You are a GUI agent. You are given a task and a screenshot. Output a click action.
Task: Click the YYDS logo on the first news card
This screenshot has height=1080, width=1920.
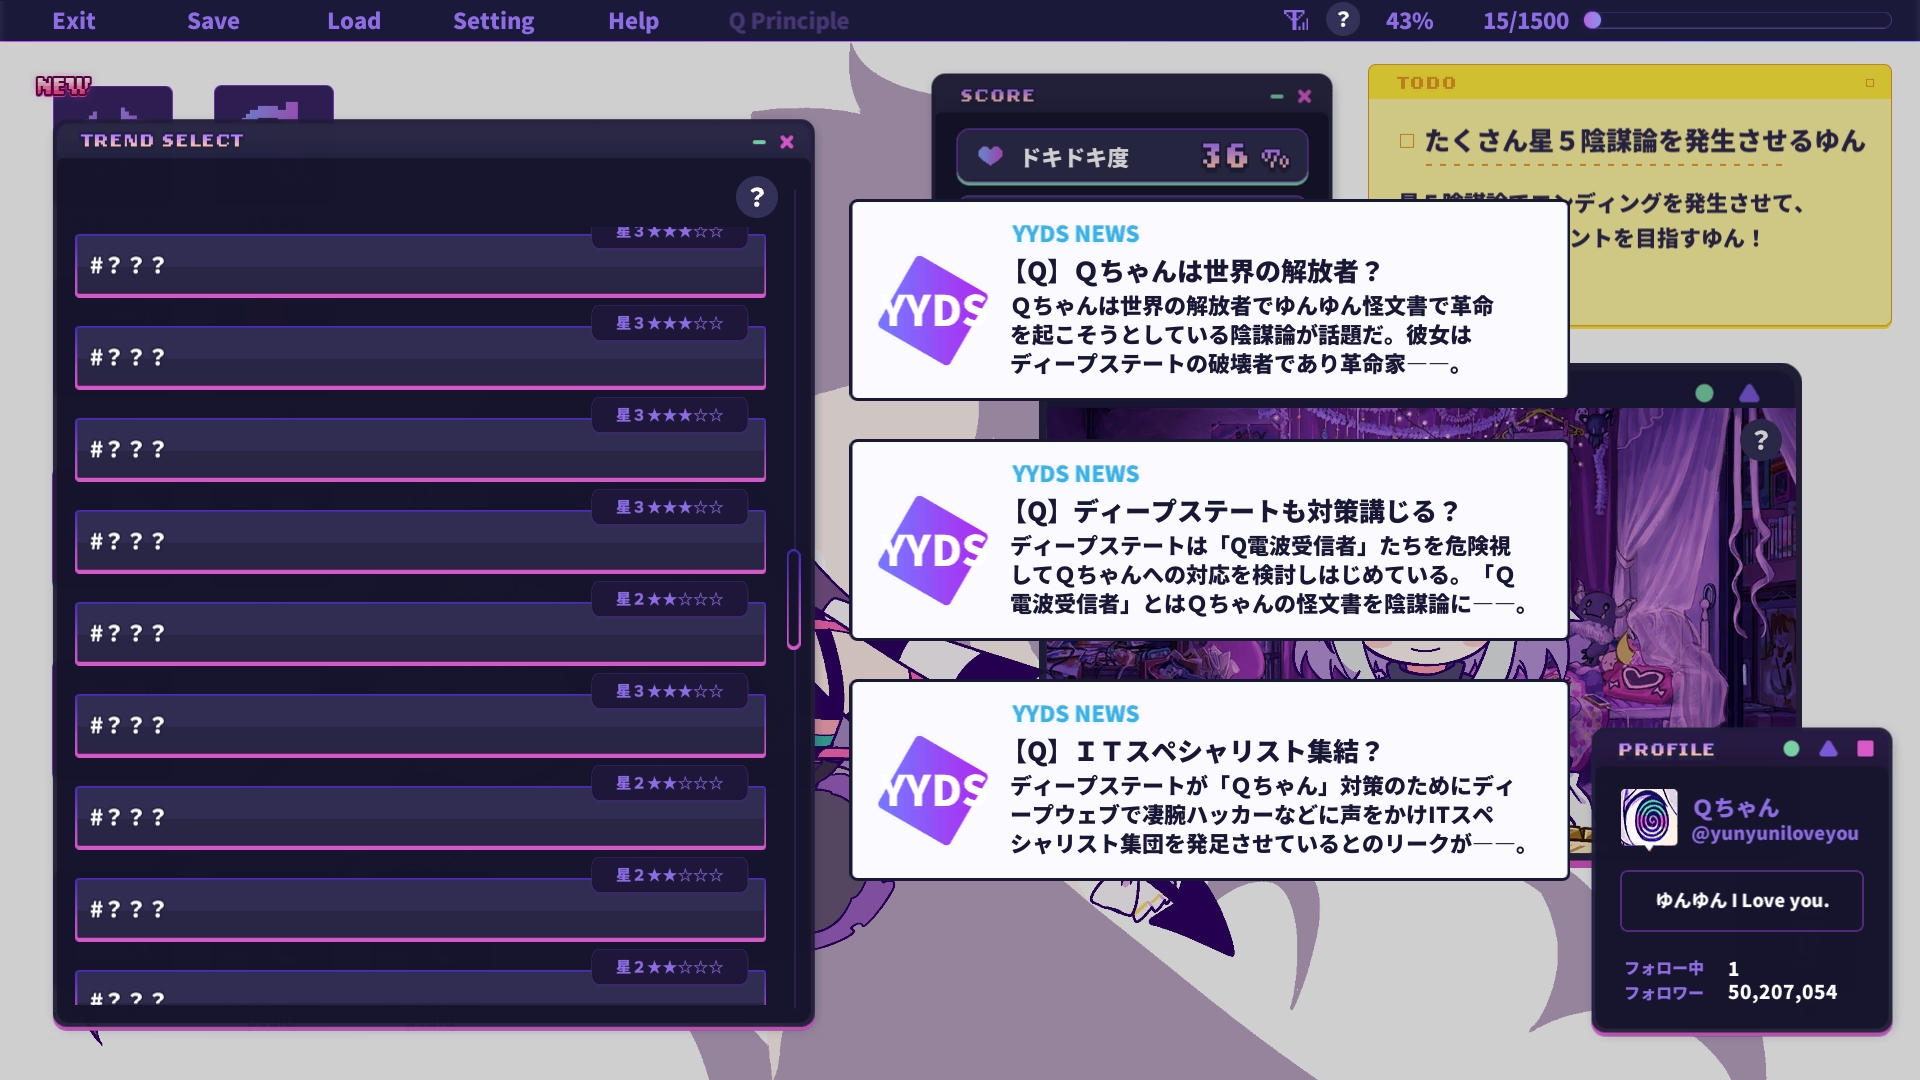pyautogui.click(x=932, y=310)
